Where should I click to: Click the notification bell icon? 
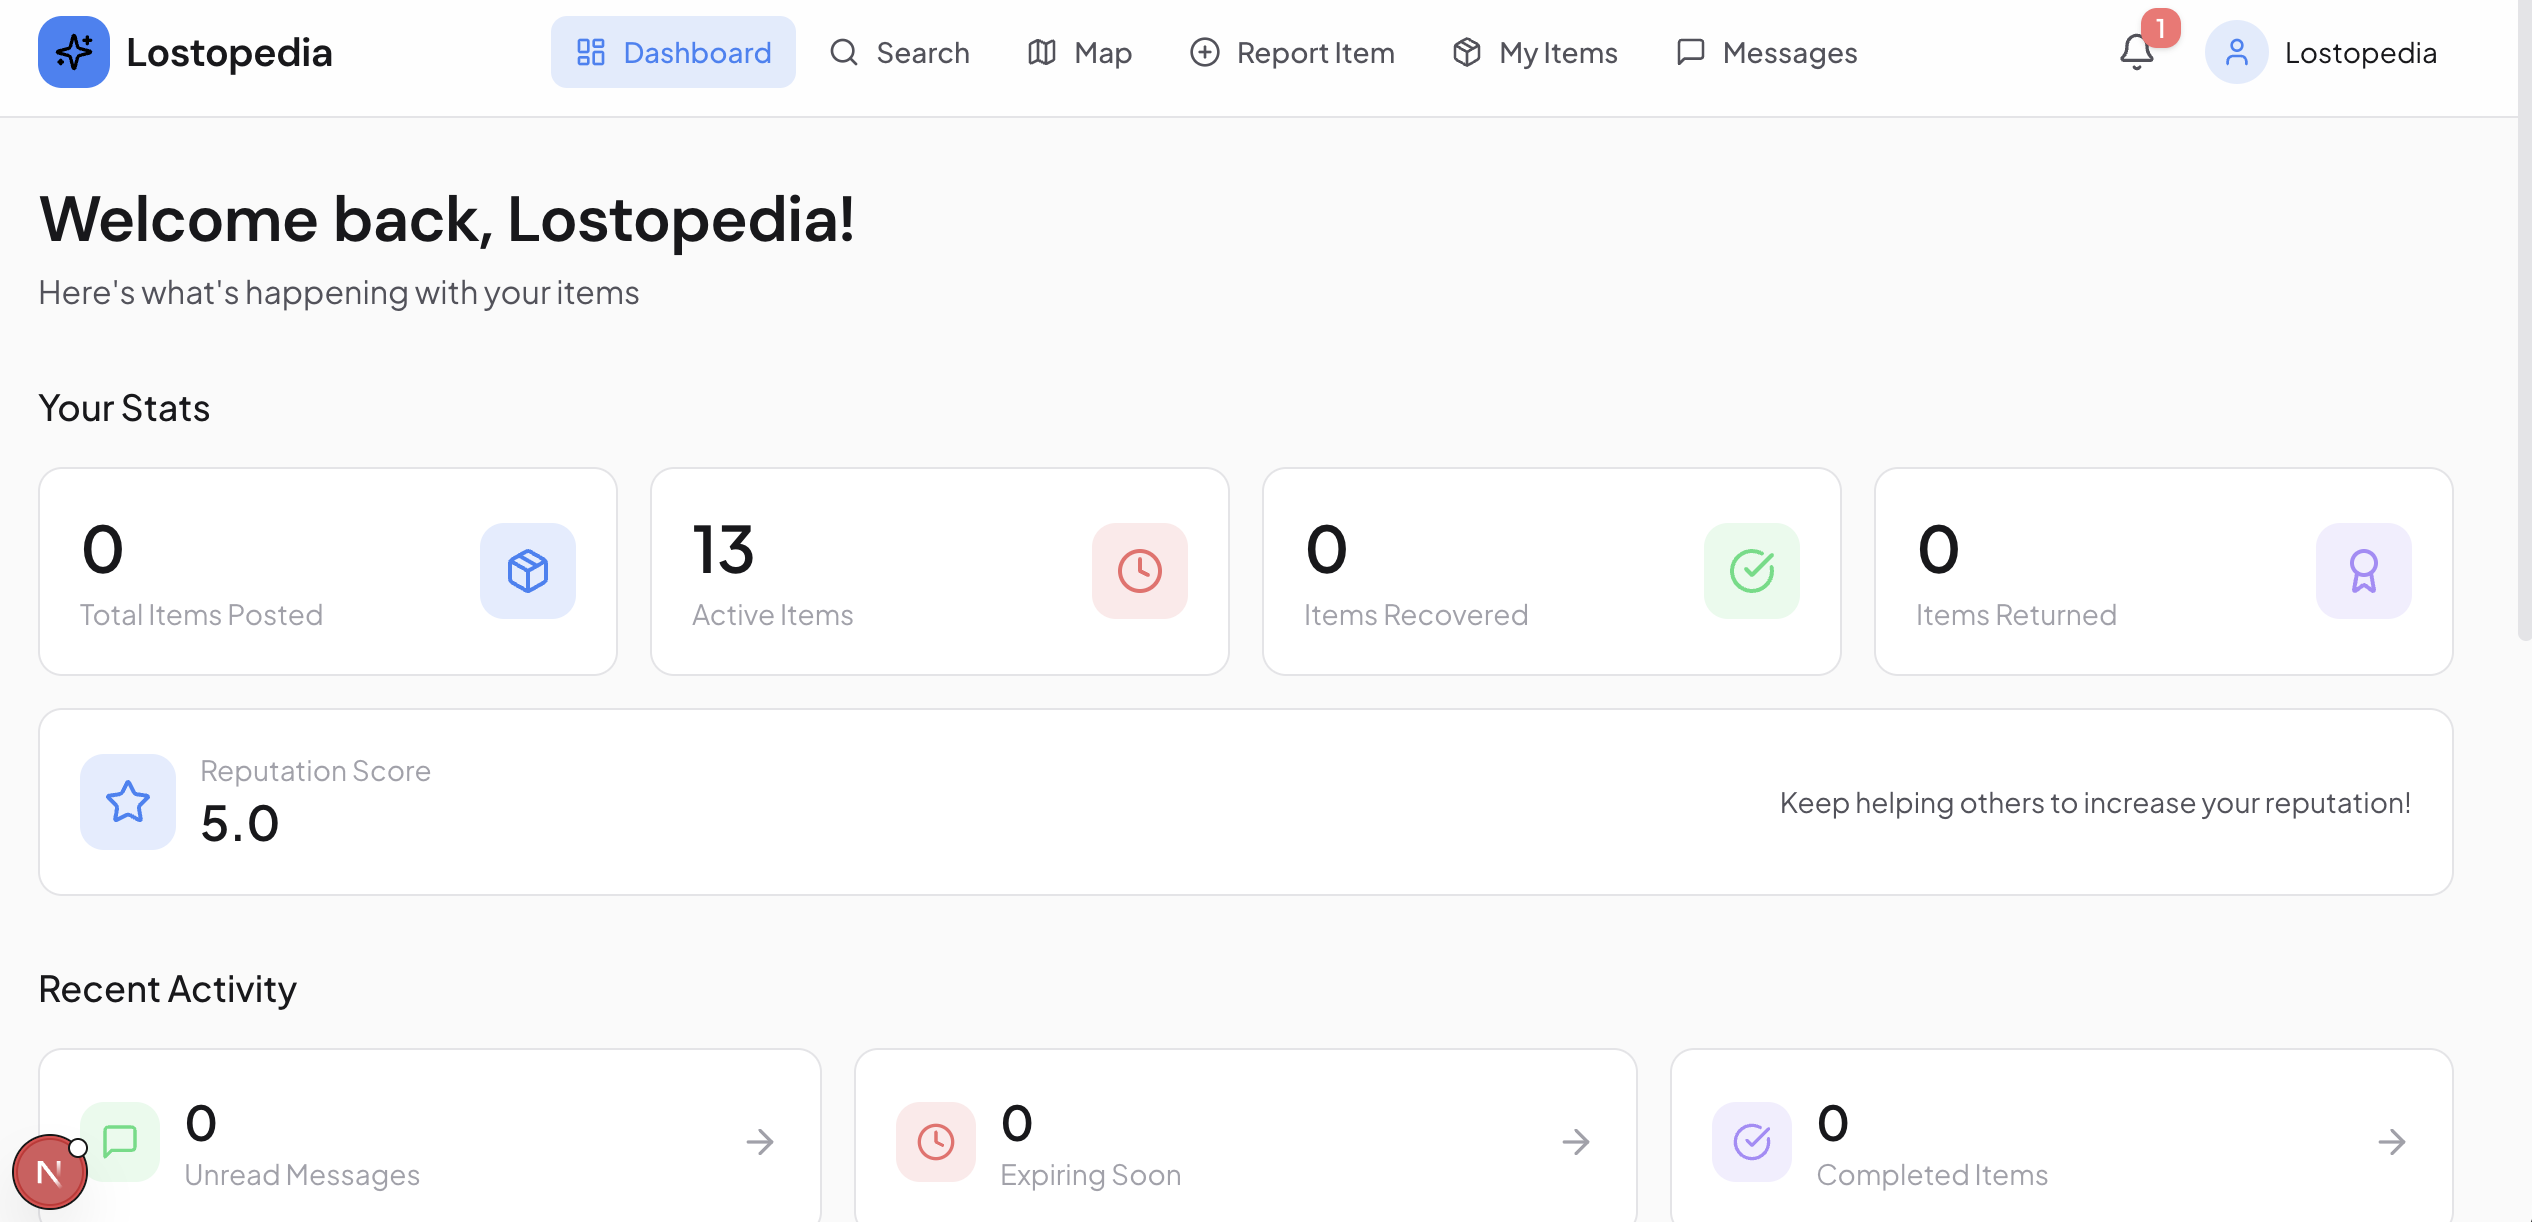tap(2136, 52)
